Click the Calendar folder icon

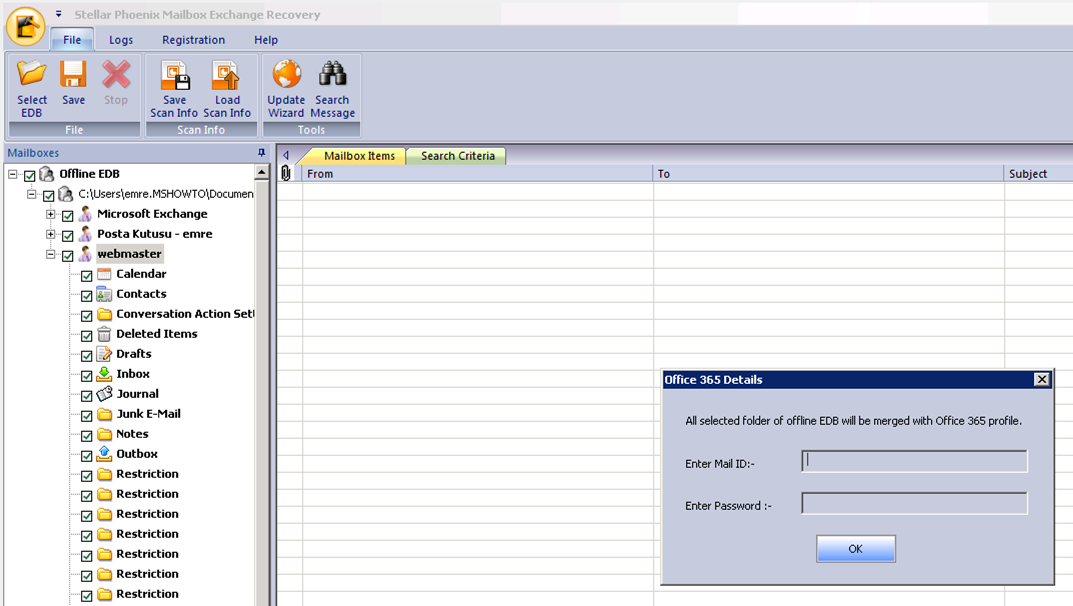point(104,274)
